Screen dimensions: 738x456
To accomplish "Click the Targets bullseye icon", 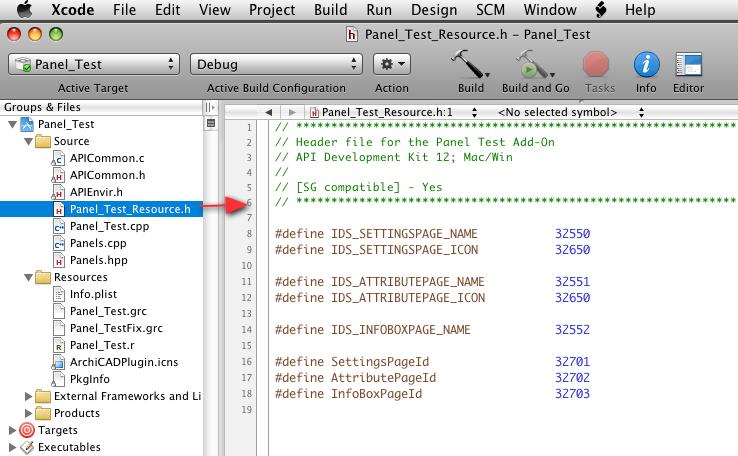I will pos(27,430).
